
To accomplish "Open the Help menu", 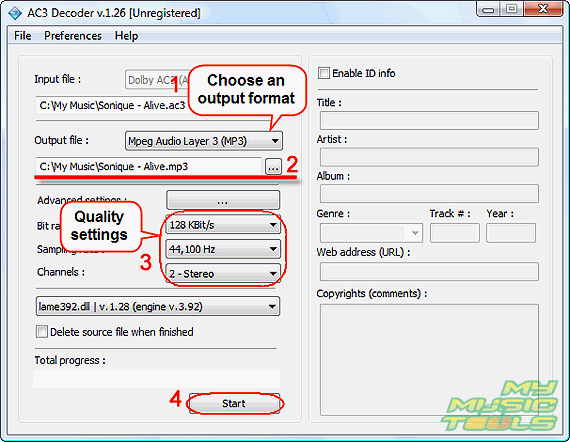I will [x=126, y=36].
